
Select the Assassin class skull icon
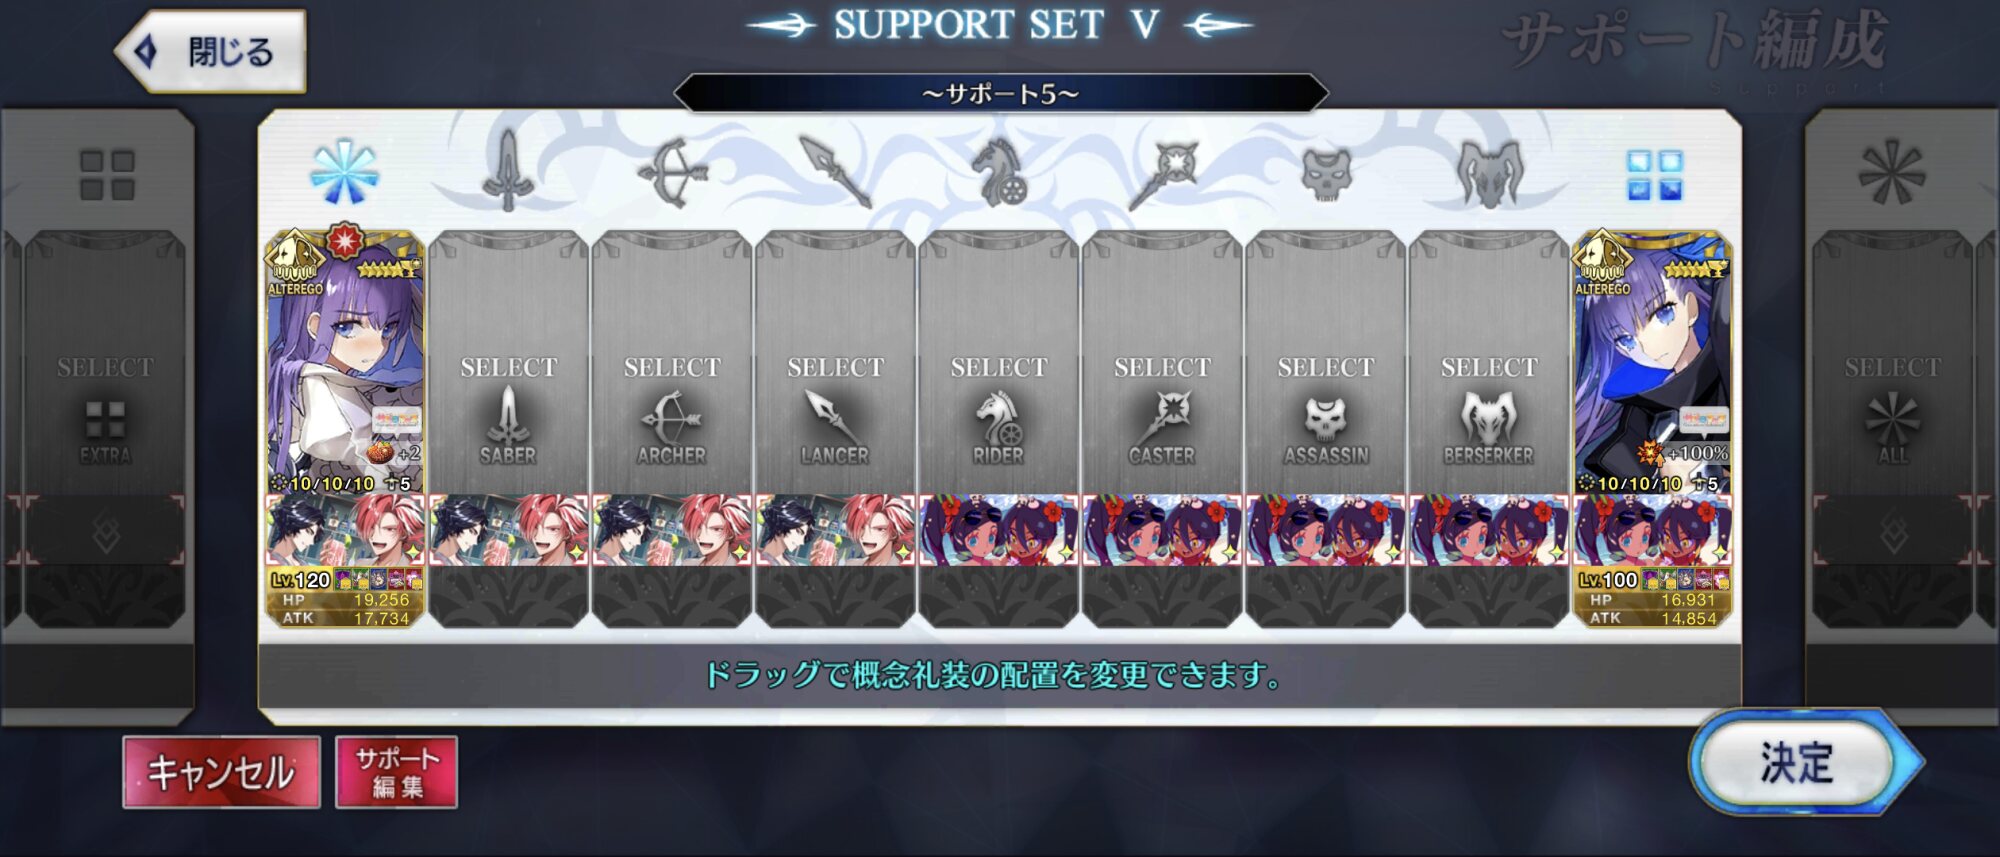pyautogui.click(x=1326, y=173)
